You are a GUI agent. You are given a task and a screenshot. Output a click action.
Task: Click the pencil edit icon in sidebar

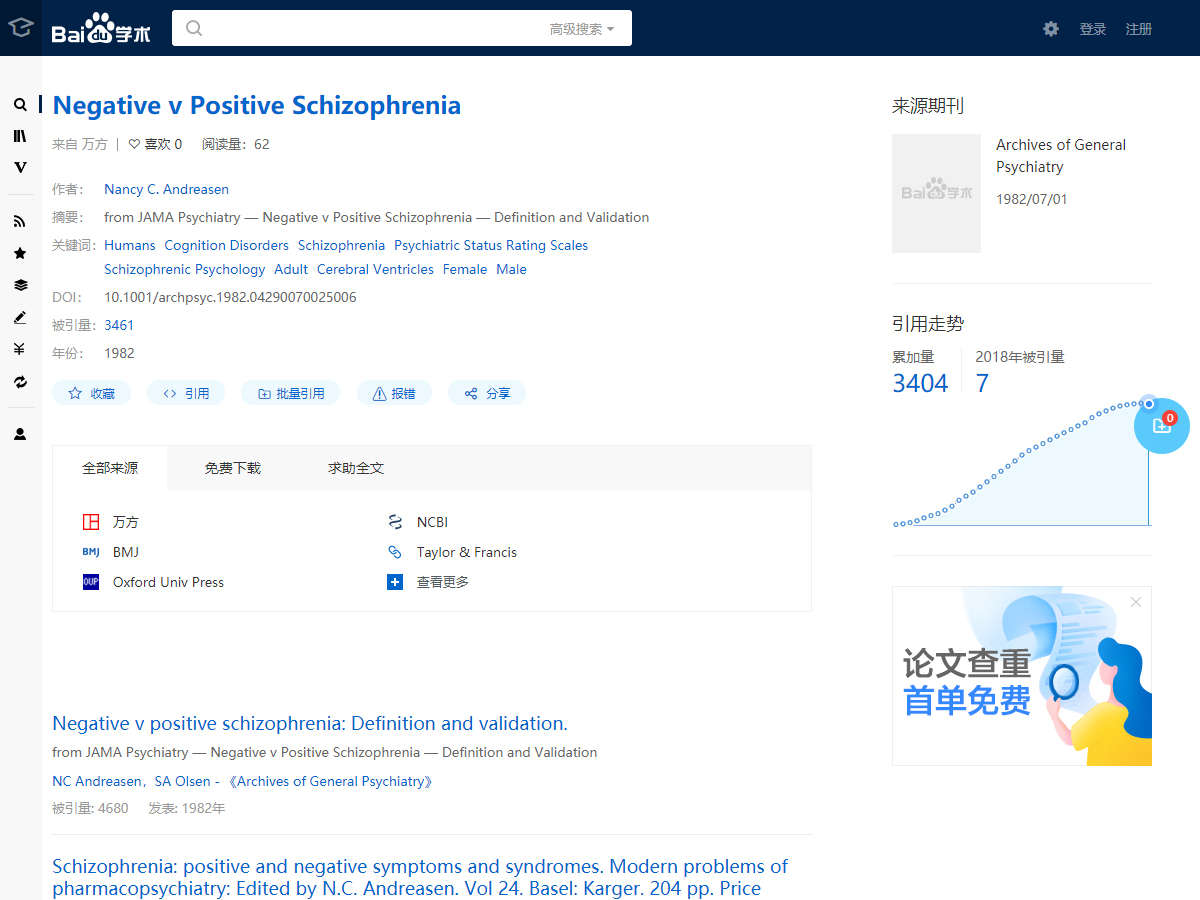20,318
